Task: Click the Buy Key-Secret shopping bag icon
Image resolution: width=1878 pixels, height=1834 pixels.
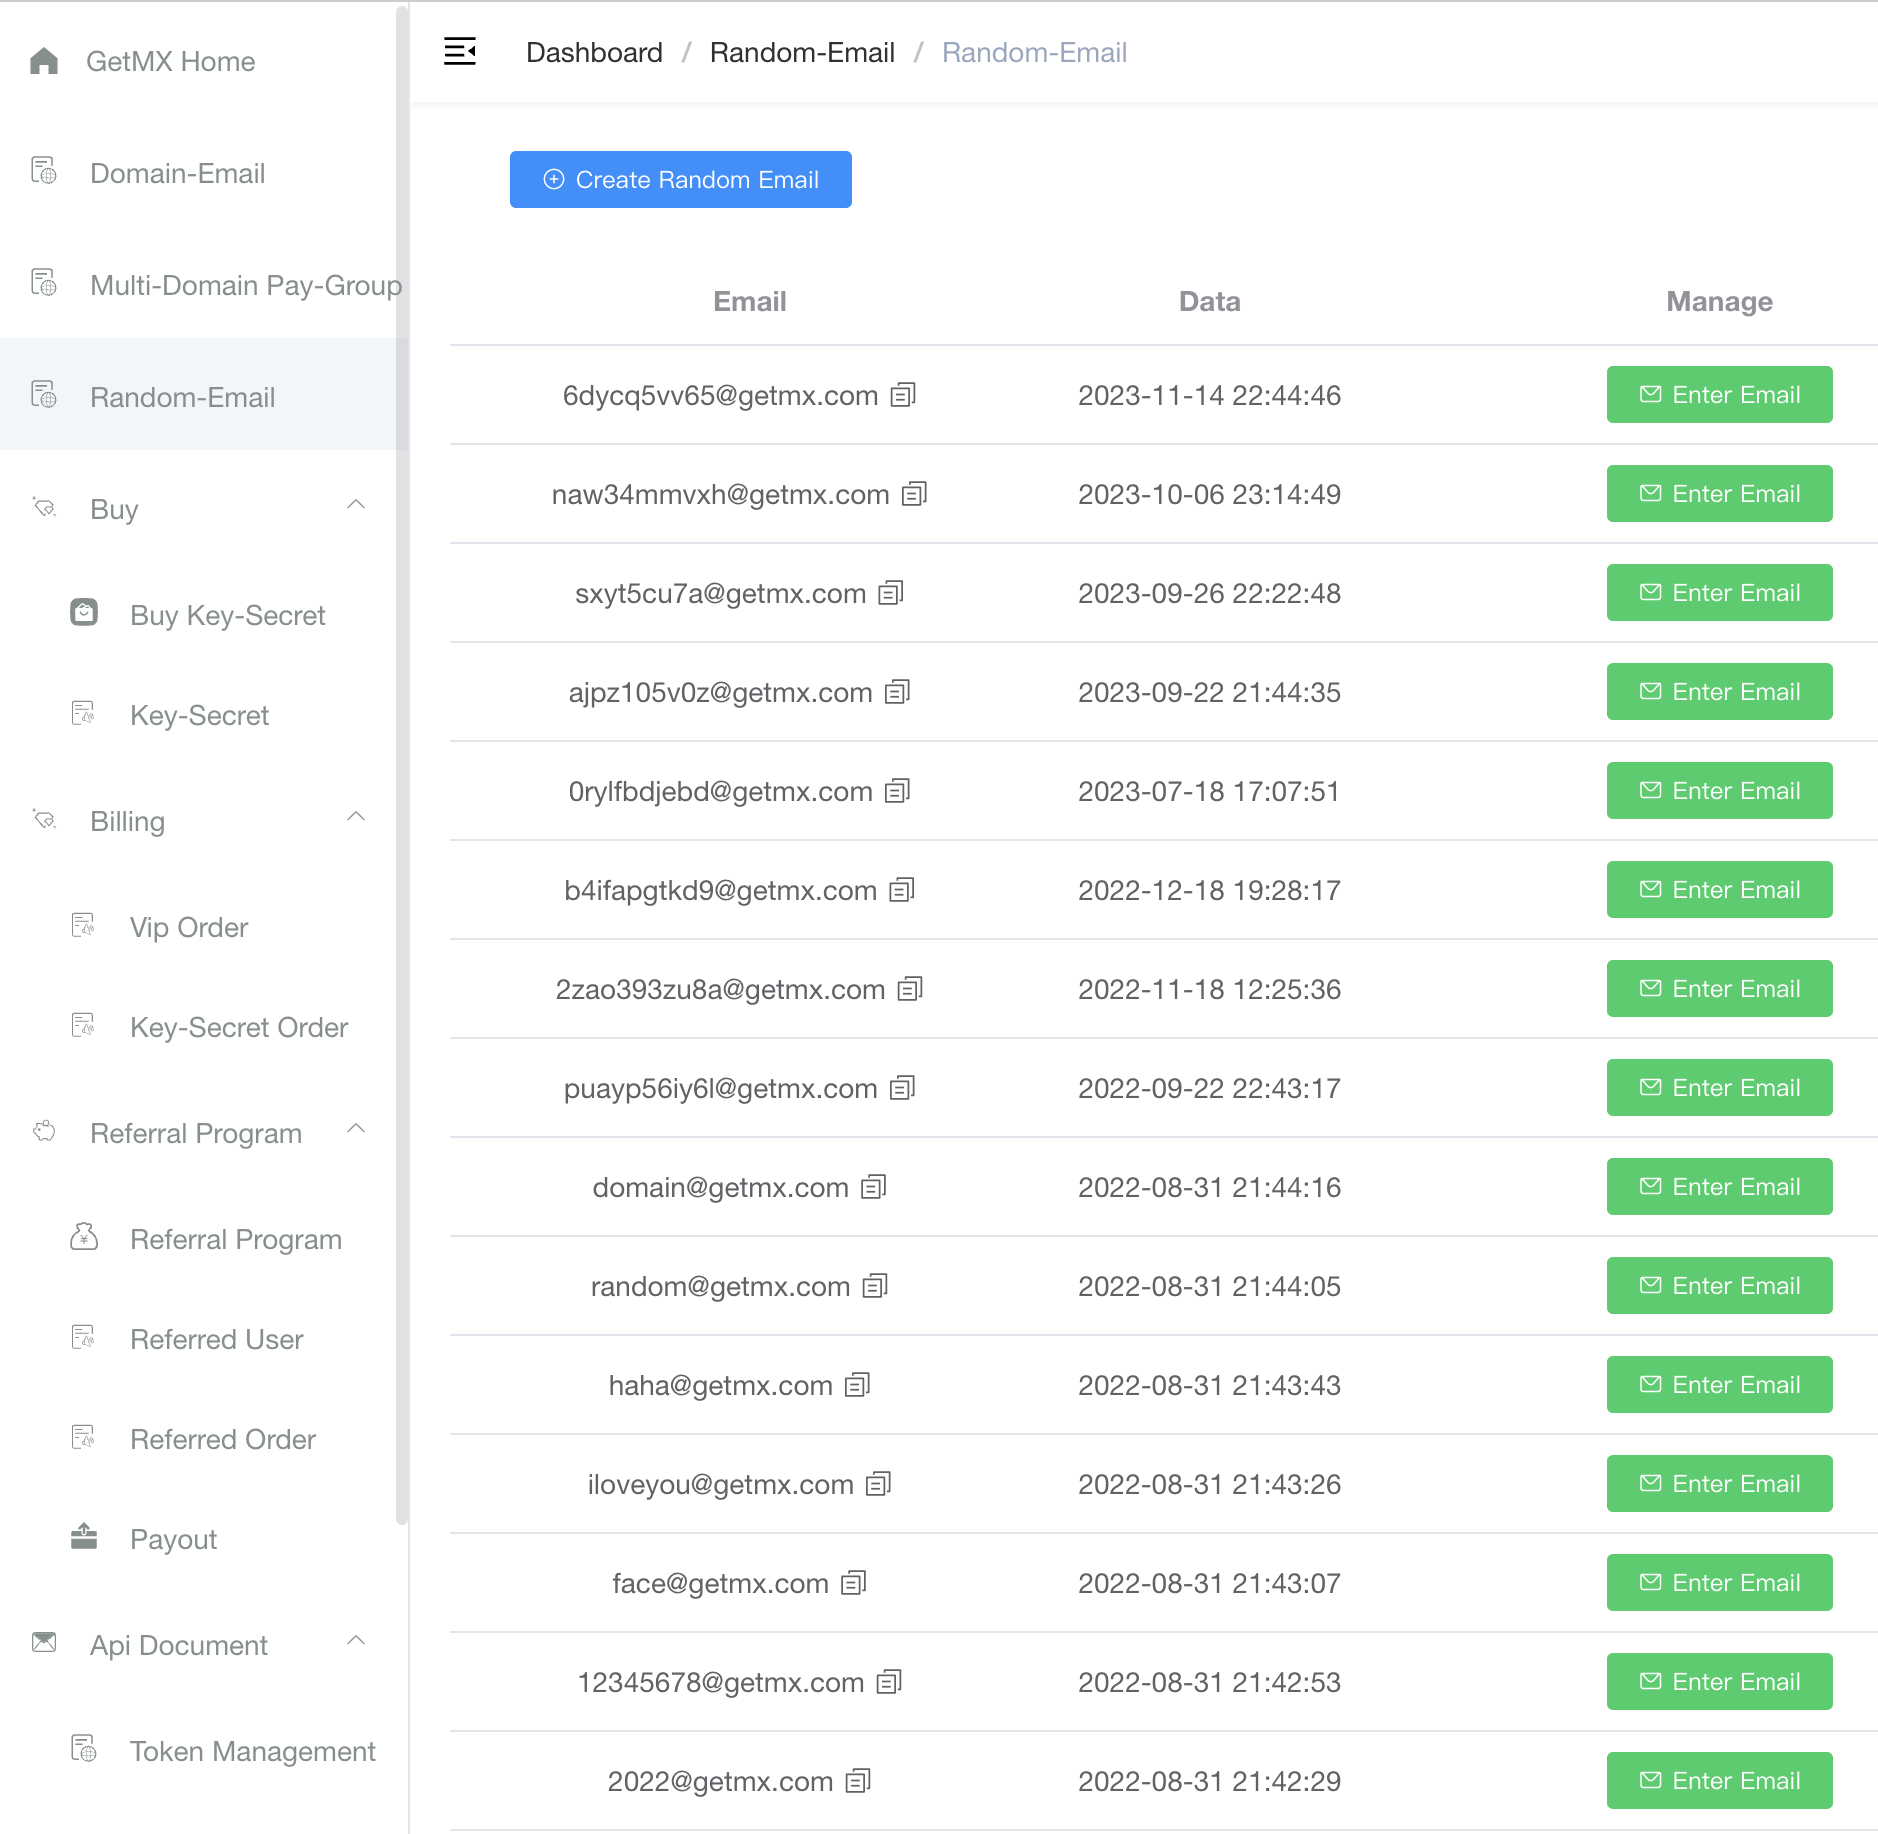Action: [84, 612]
